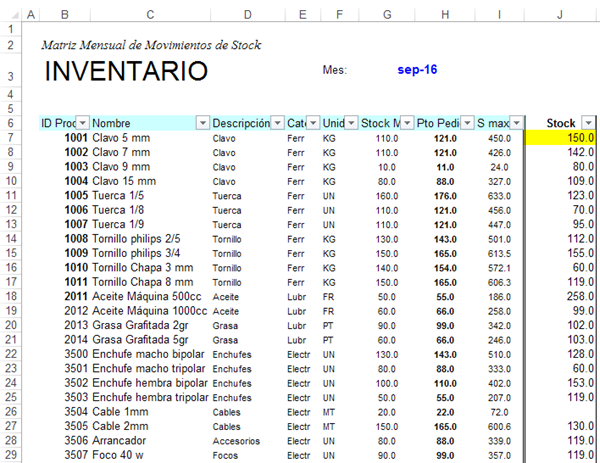Show filter options for the Cate column
This screenshot has width=600, height=463.
coord(313,123)
